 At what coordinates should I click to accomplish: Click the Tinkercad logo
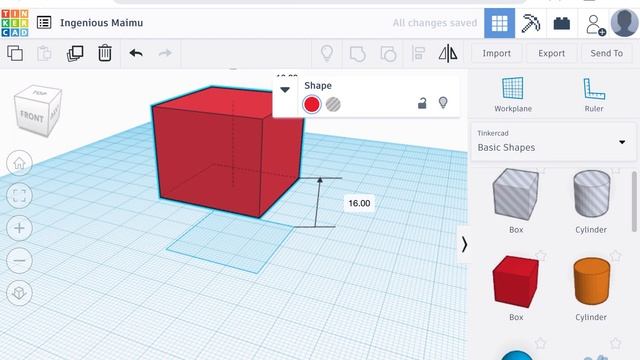15,23
